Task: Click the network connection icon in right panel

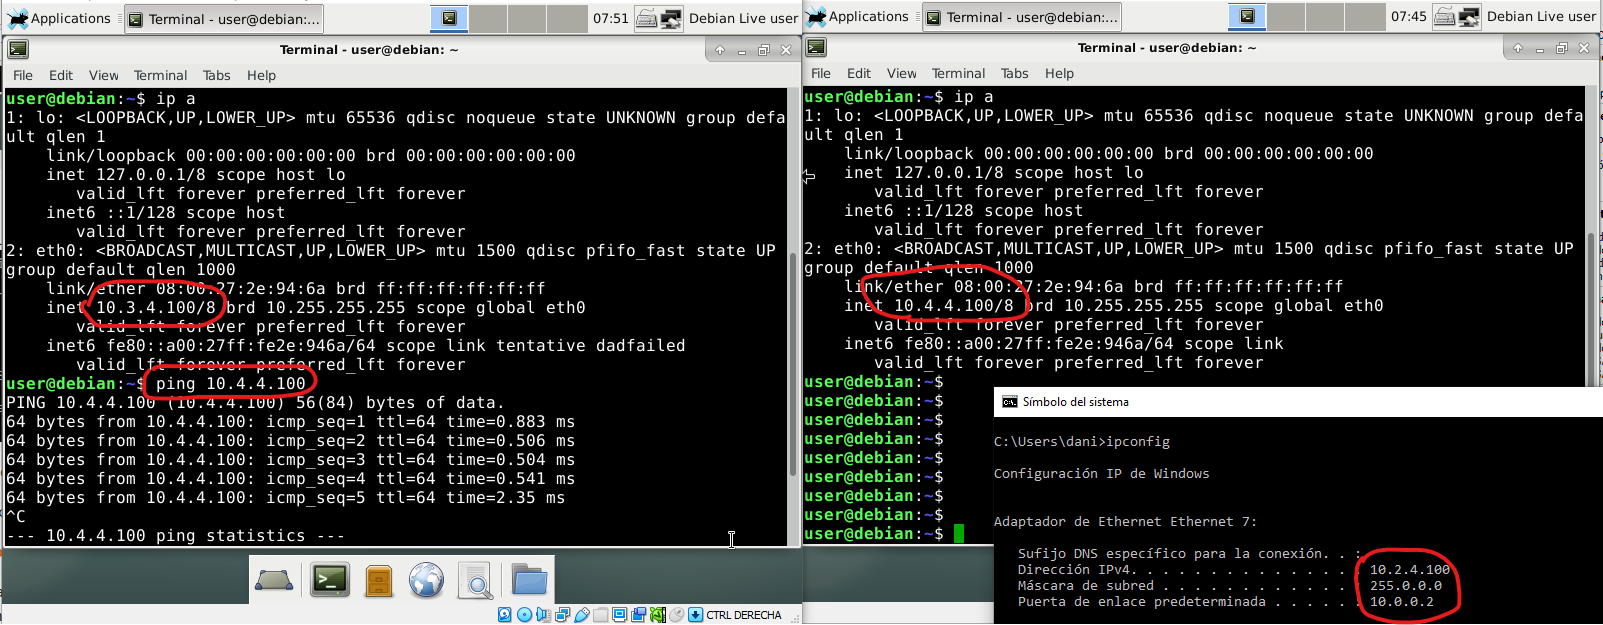Action: tap(1469, 16)
